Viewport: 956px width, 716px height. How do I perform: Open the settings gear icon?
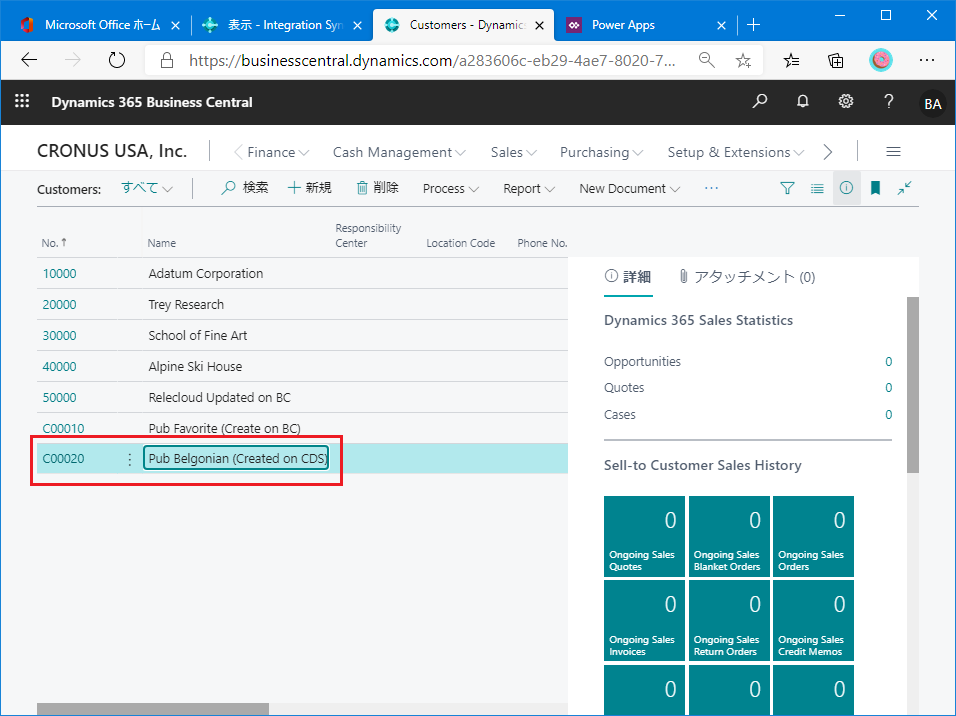pyautogui.click(x=846, y=101)
